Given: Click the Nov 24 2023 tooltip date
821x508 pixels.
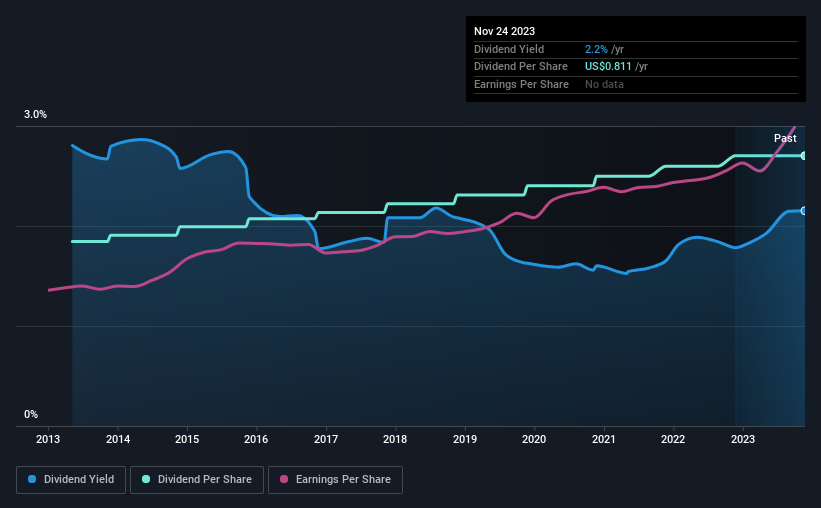Looking at the screenshot, I should click(x=504, y=31).
